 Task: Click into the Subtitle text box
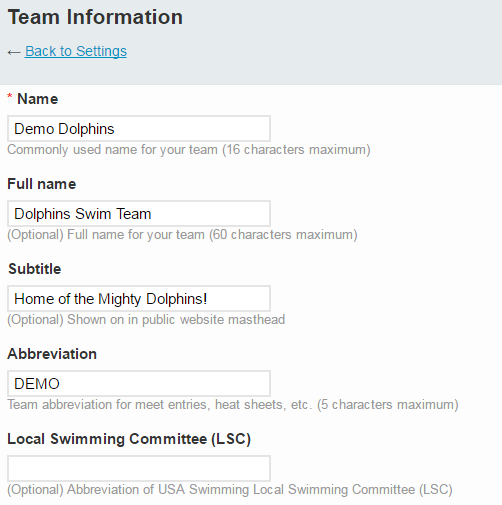point(139,299)
